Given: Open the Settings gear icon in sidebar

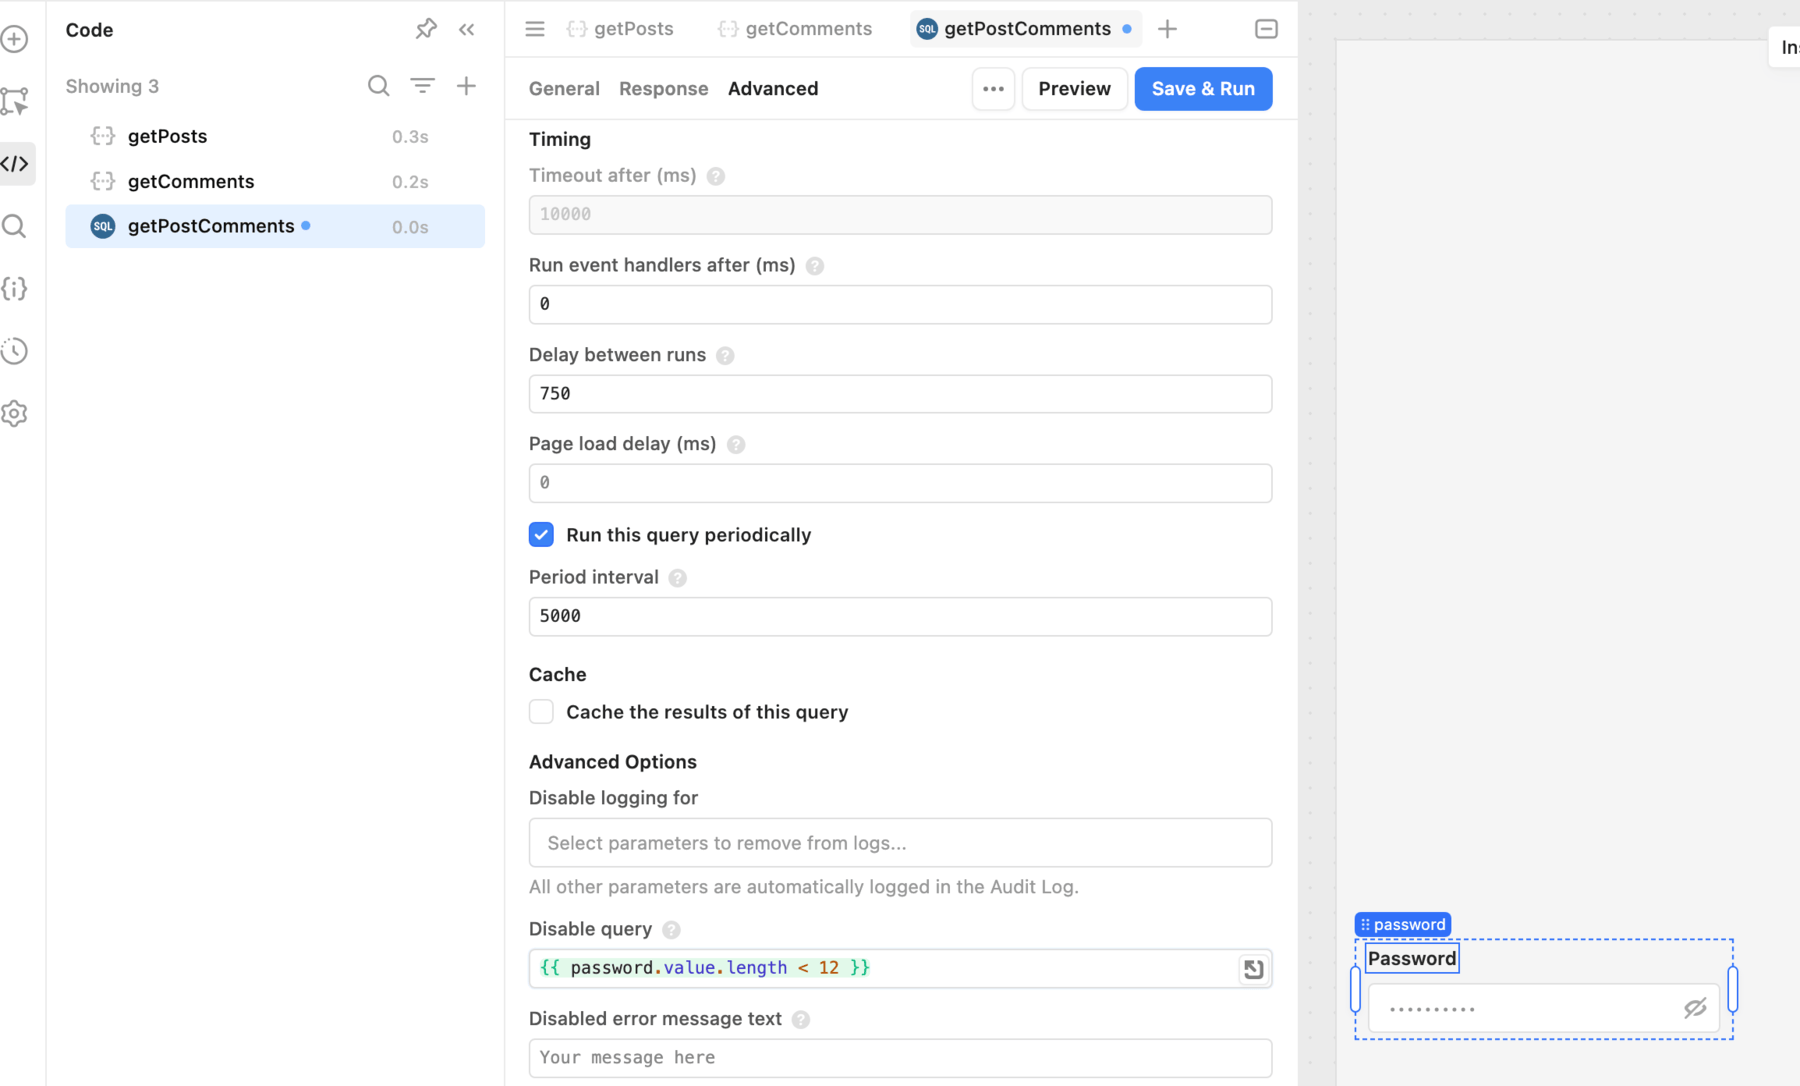Looking at the screenshot, I should click(14, 413).
